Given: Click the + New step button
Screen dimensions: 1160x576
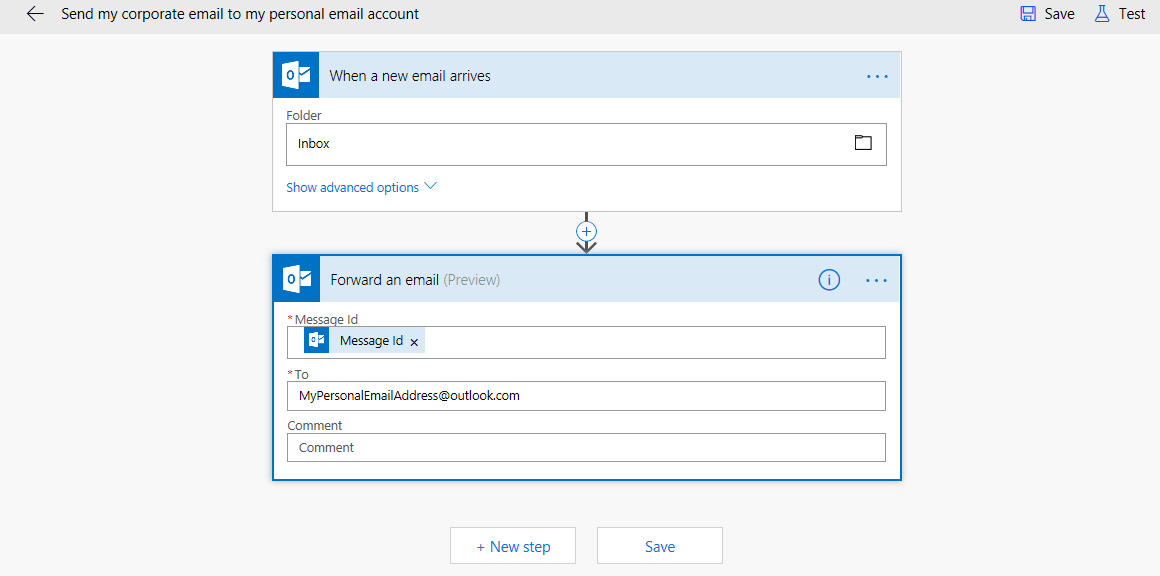Looking at the screenshot, I should (x=513, y=546).
